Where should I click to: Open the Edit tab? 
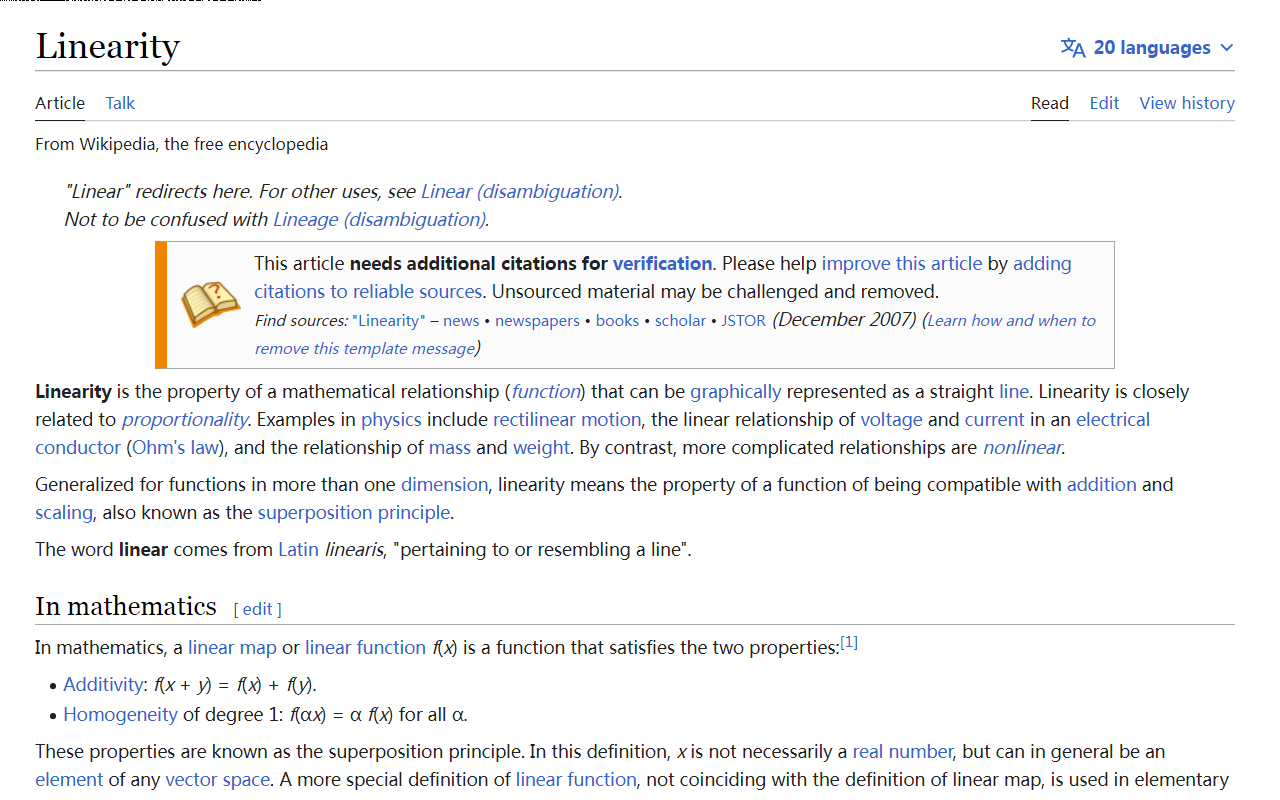pyautogui.click(x=1104, y=103)
